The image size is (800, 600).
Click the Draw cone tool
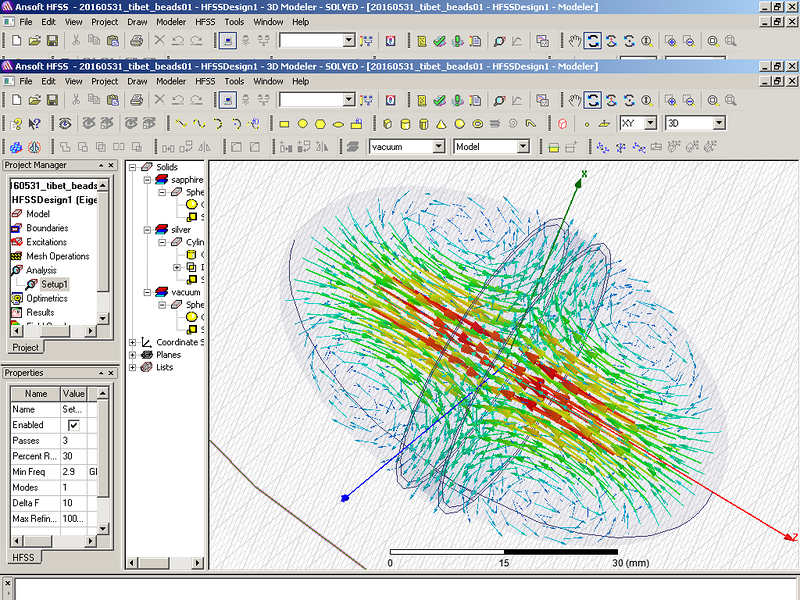(x=441, y=123)
